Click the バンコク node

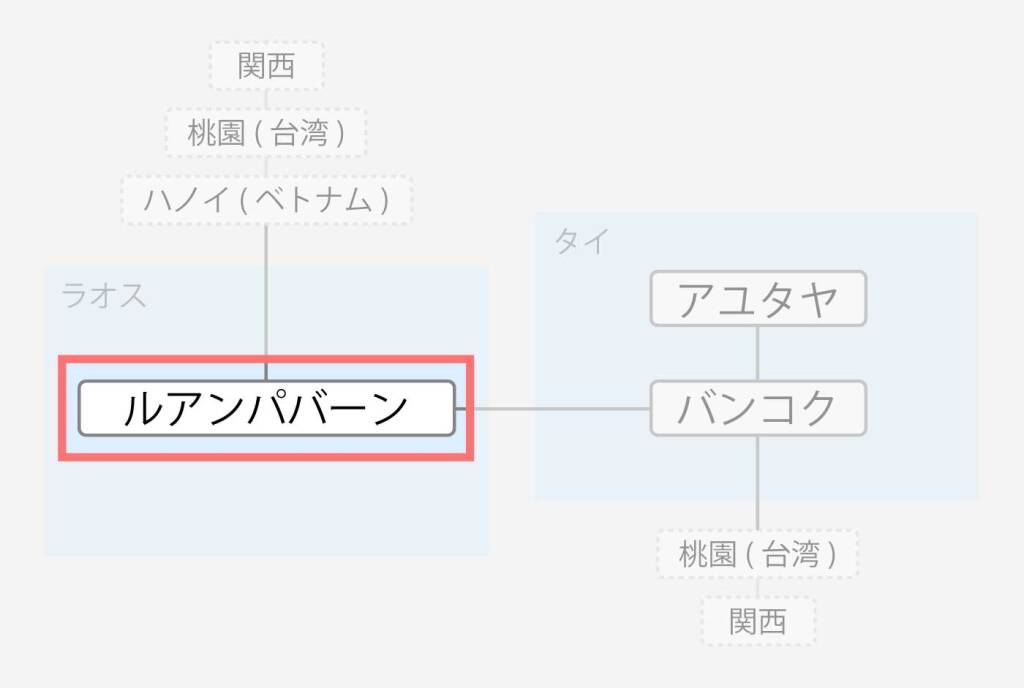[x=758, y=408]
